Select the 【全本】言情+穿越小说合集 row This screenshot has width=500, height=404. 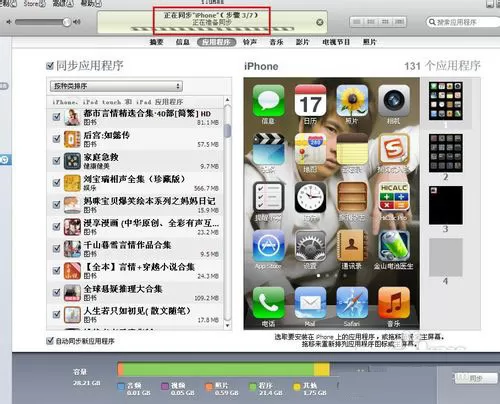(136, 271)
